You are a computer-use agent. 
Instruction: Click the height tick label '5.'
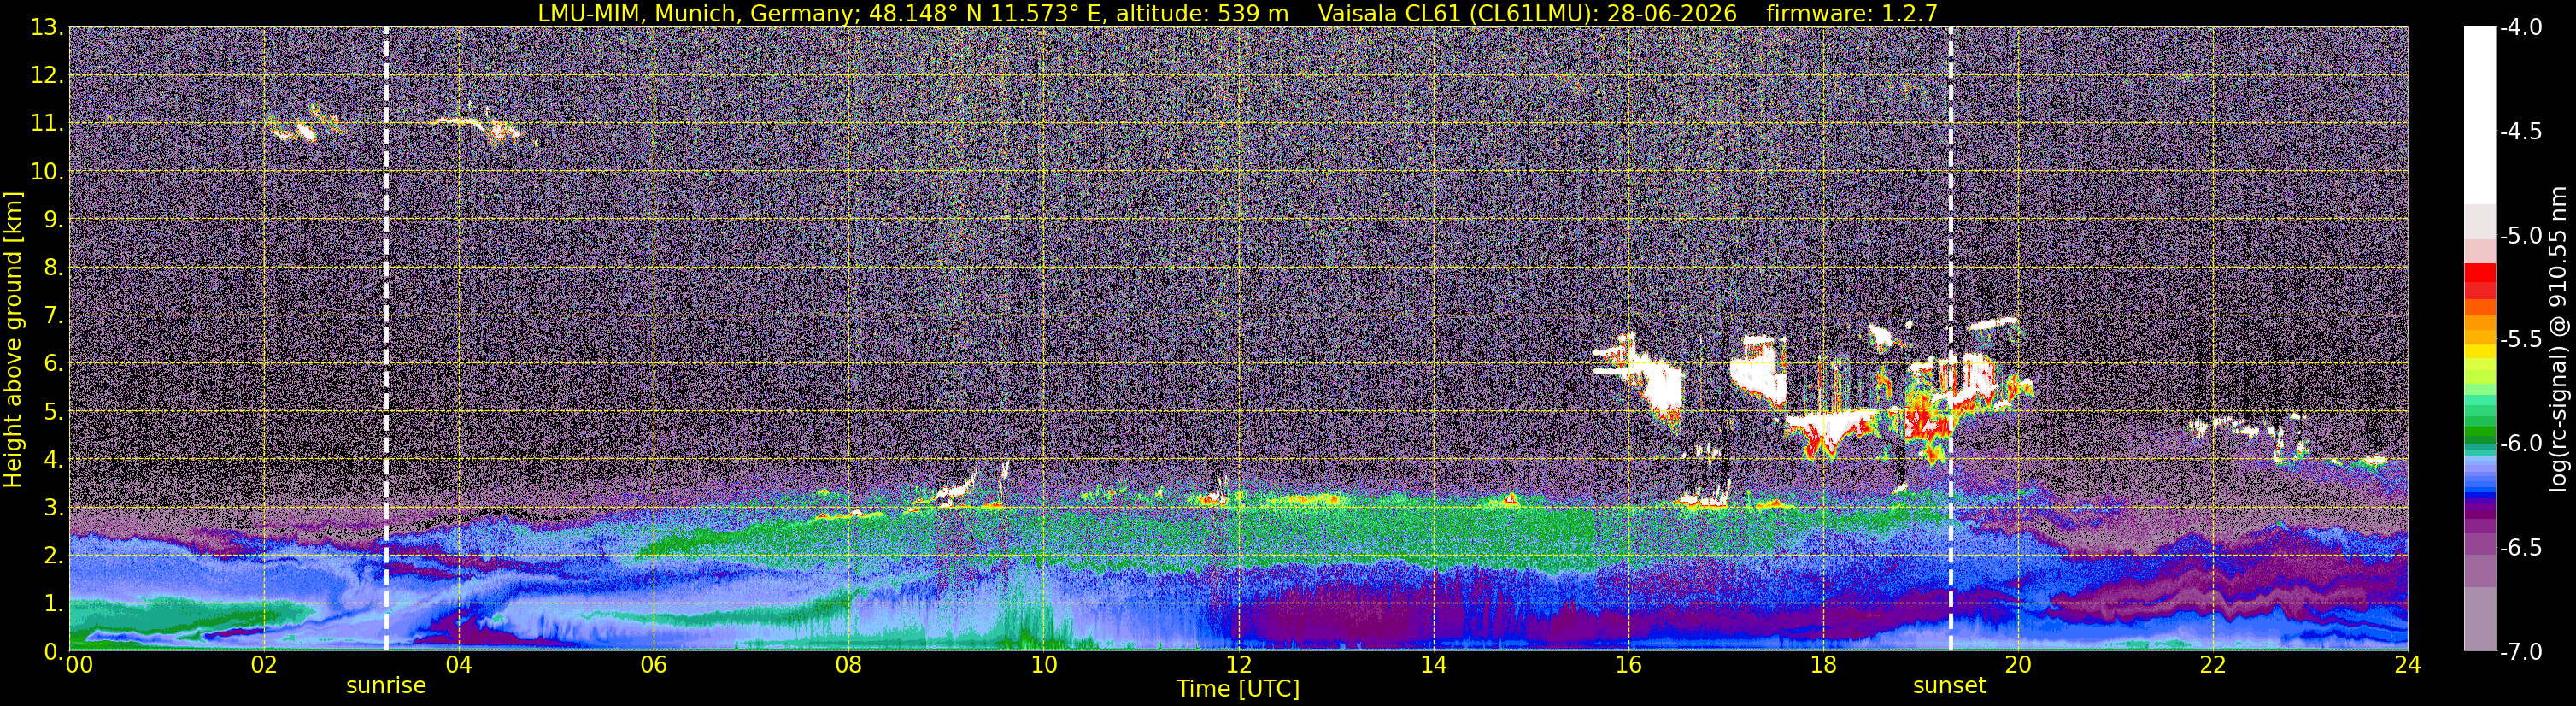53,412
